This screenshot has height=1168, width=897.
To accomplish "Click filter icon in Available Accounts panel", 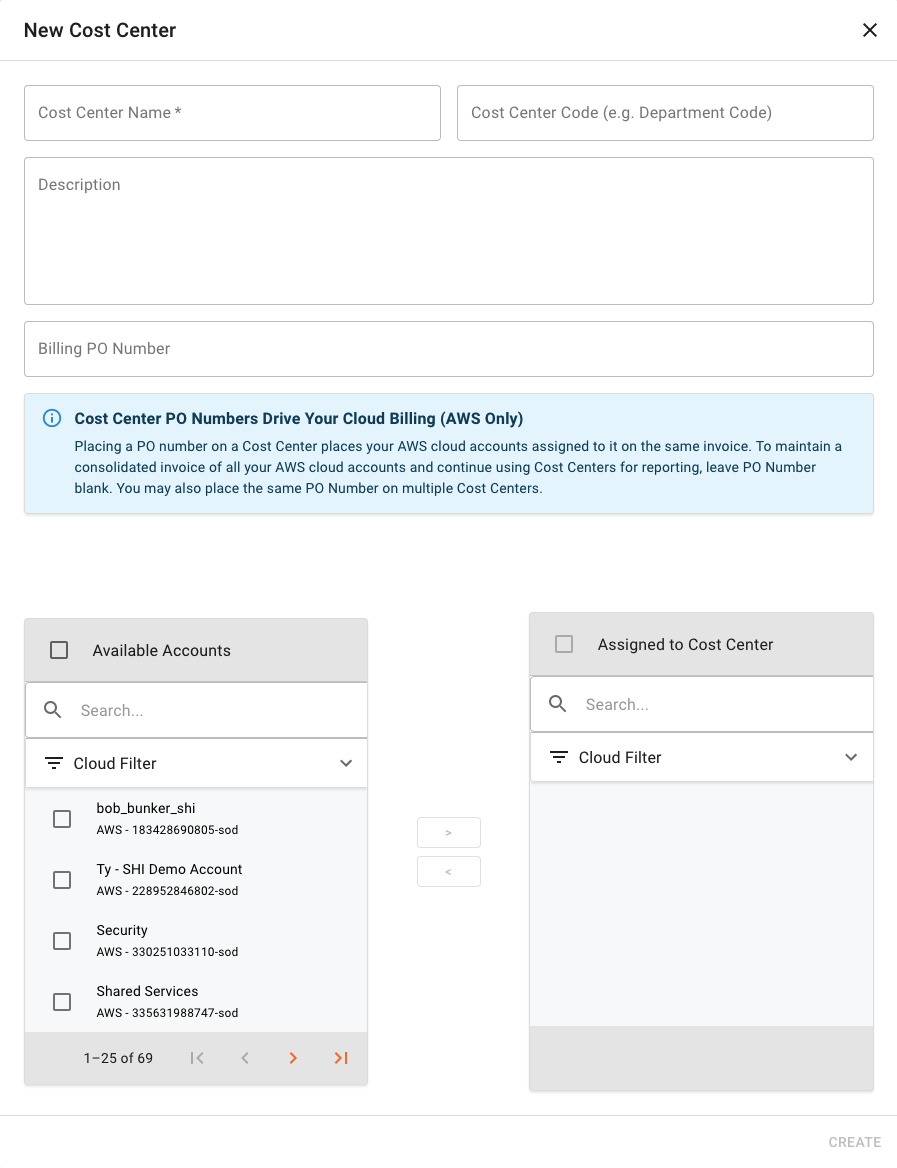I will [x=54, y=763].
